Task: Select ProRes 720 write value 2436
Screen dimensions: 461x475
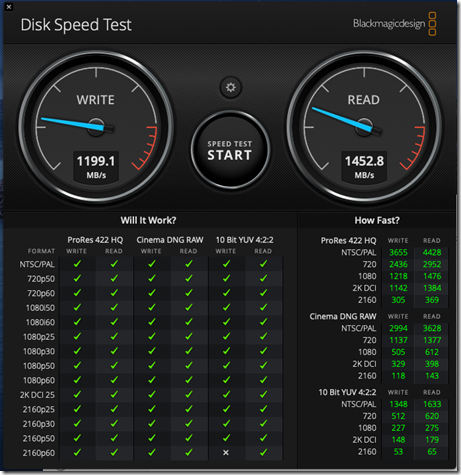Action: pyautogui.click(x=398, y=264)
